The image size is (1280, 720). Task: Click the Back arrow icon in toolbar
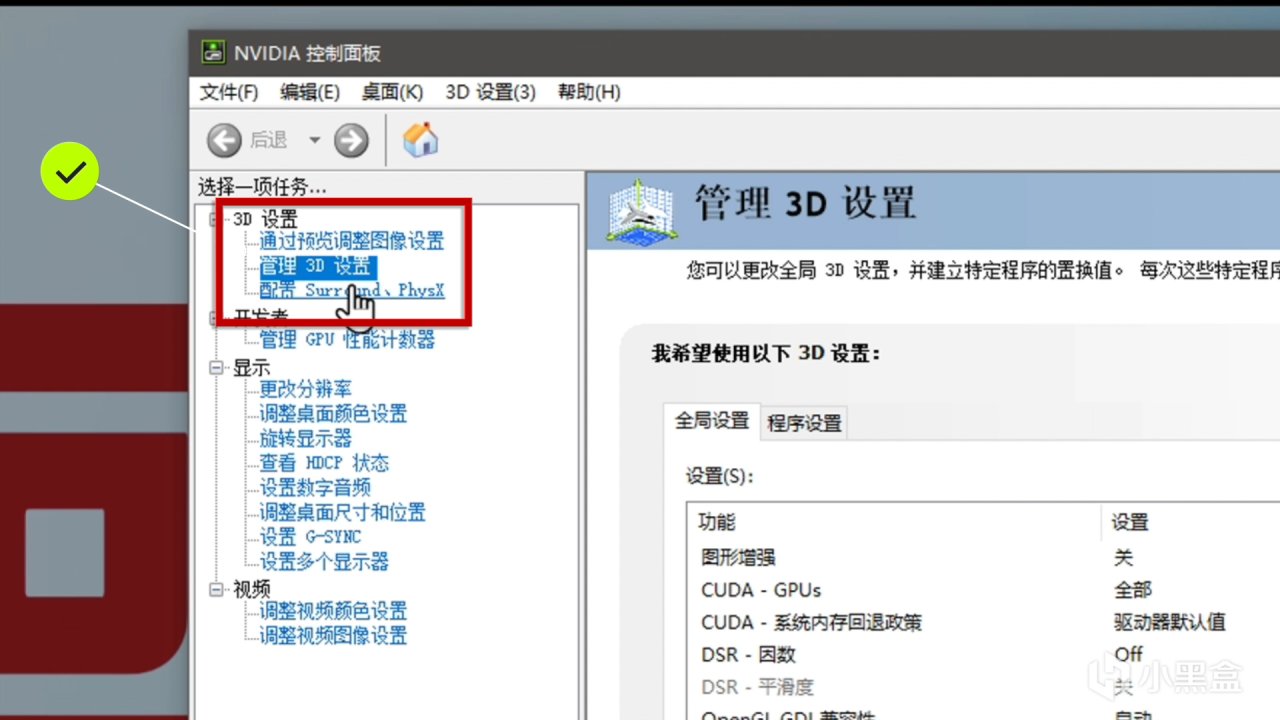click(x=224, y=140)
